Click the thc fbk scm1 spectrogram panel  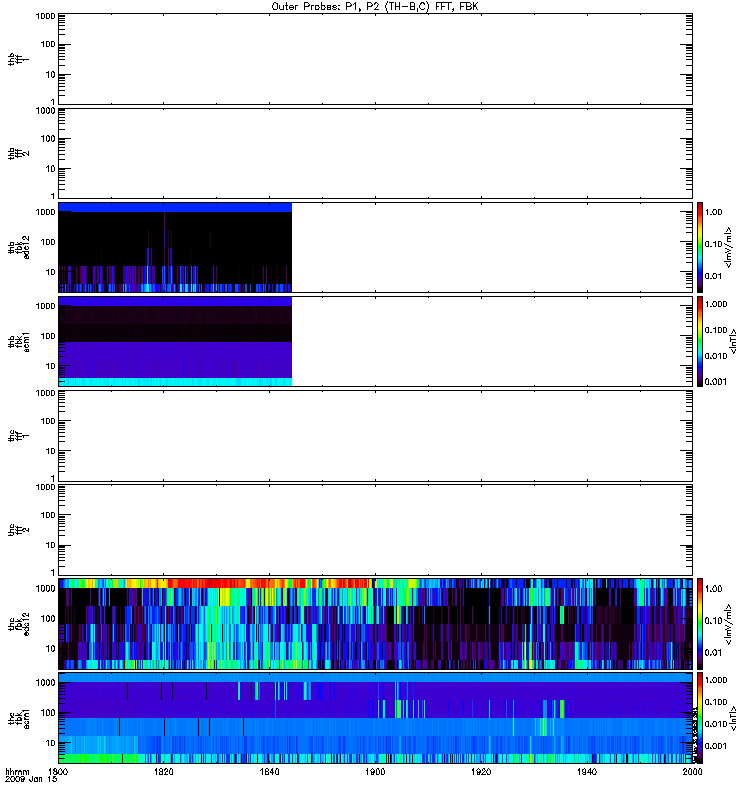coord(375,718)
